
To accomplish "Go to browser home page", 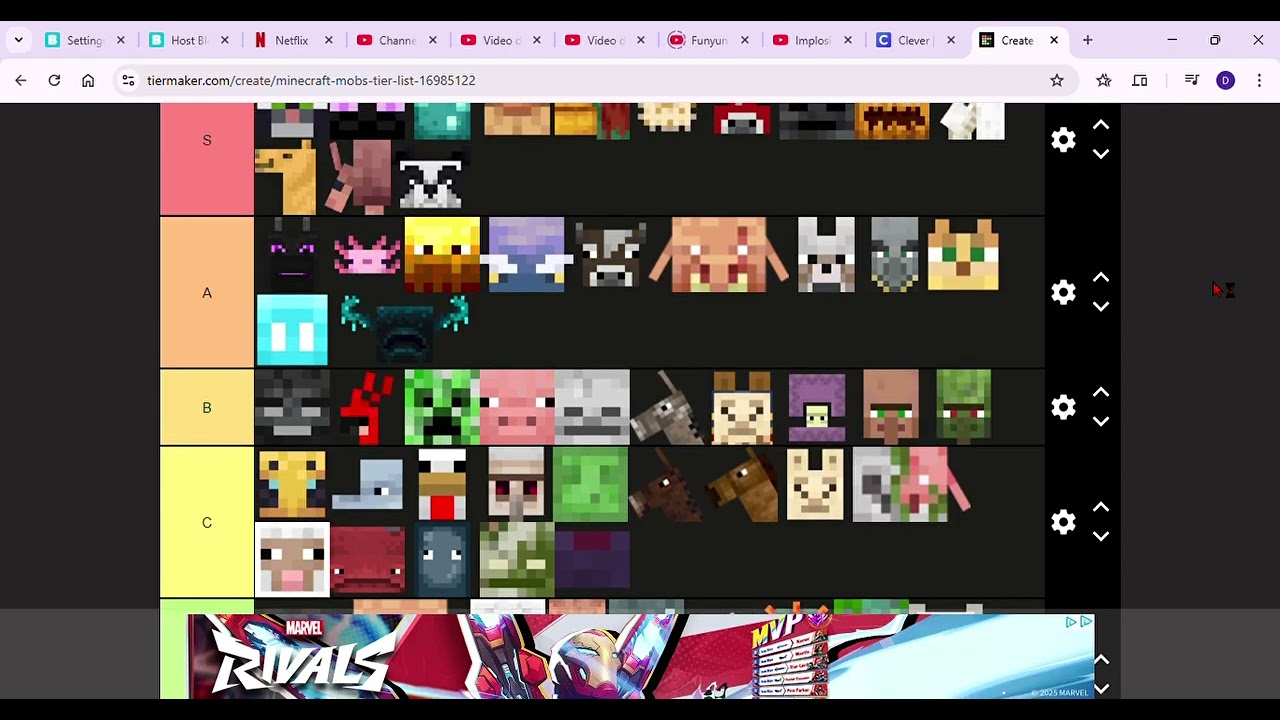I will pyautogui.click(x=88, y=80).
